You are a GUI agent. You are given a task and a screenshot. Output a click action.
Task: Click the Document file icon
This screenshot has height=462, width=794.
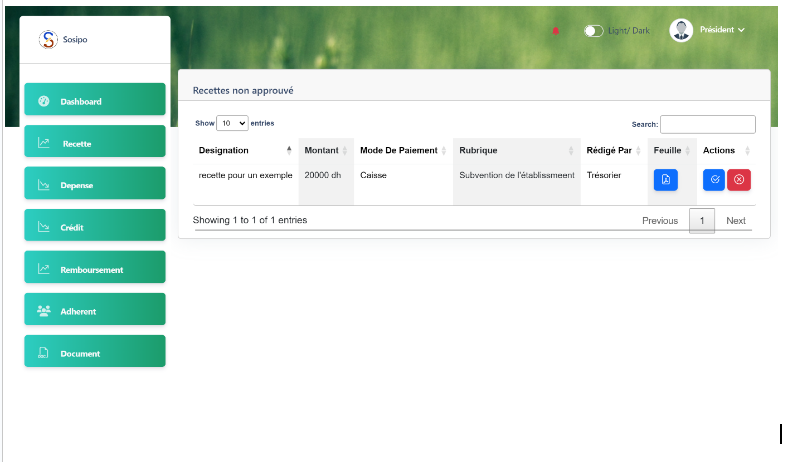[x=44, y=353]
